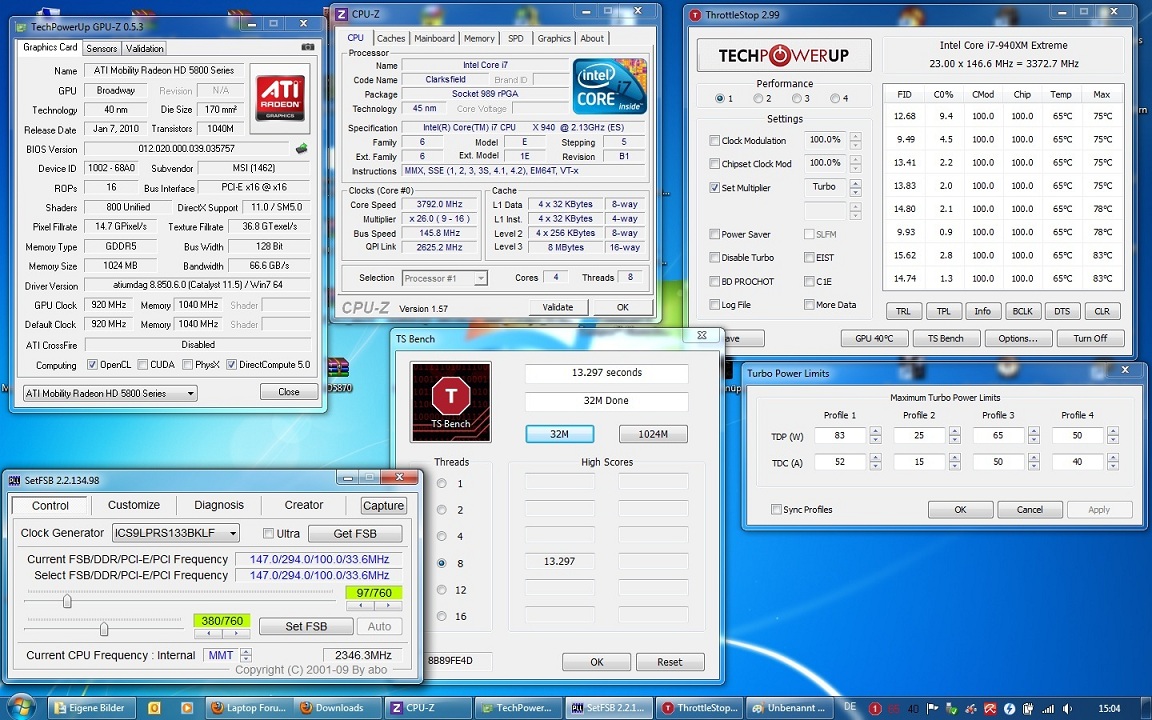Toggle the OpenCL checkbox in GPU-Z

click(x=93, y=364)
